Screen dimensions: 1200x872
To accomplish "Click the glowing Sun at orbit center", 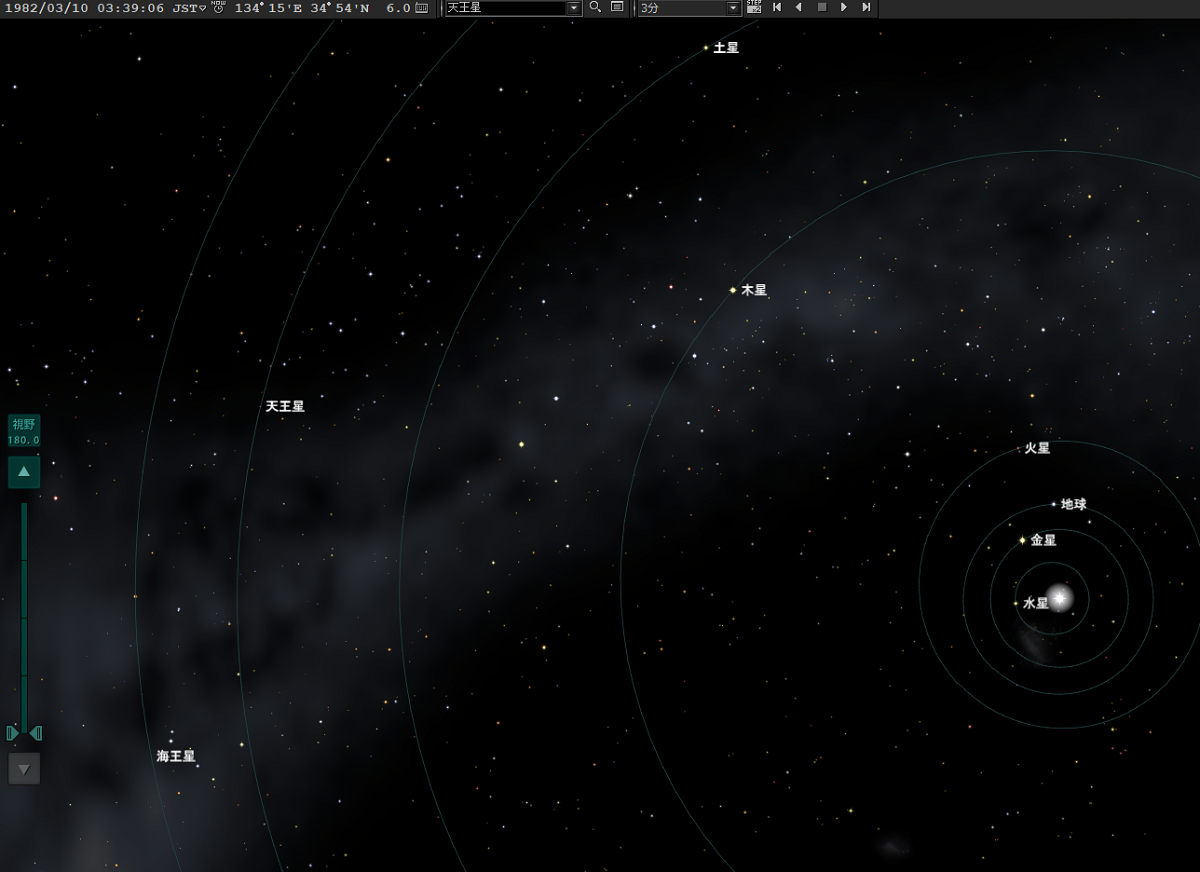I will (x=1059, y=598).
